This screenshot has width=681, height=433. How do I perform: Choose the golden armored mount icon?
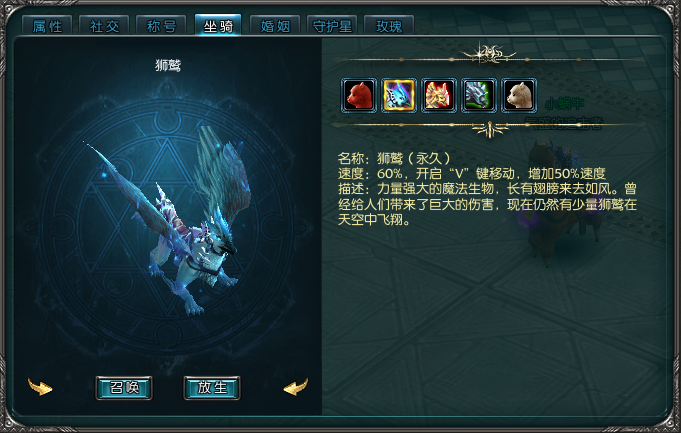pyautogui.click(x=439, y=96)
